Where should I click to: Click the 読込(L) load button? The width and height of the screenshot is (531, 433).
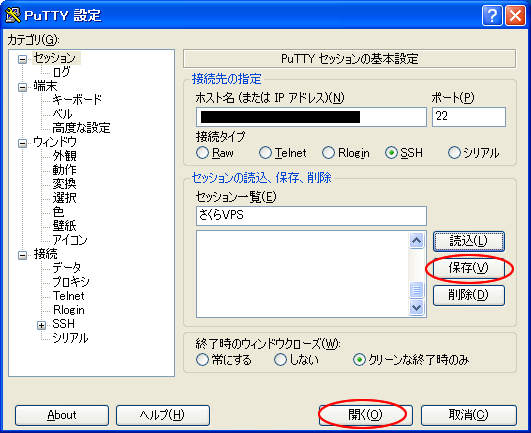click(x=469, y=241)
